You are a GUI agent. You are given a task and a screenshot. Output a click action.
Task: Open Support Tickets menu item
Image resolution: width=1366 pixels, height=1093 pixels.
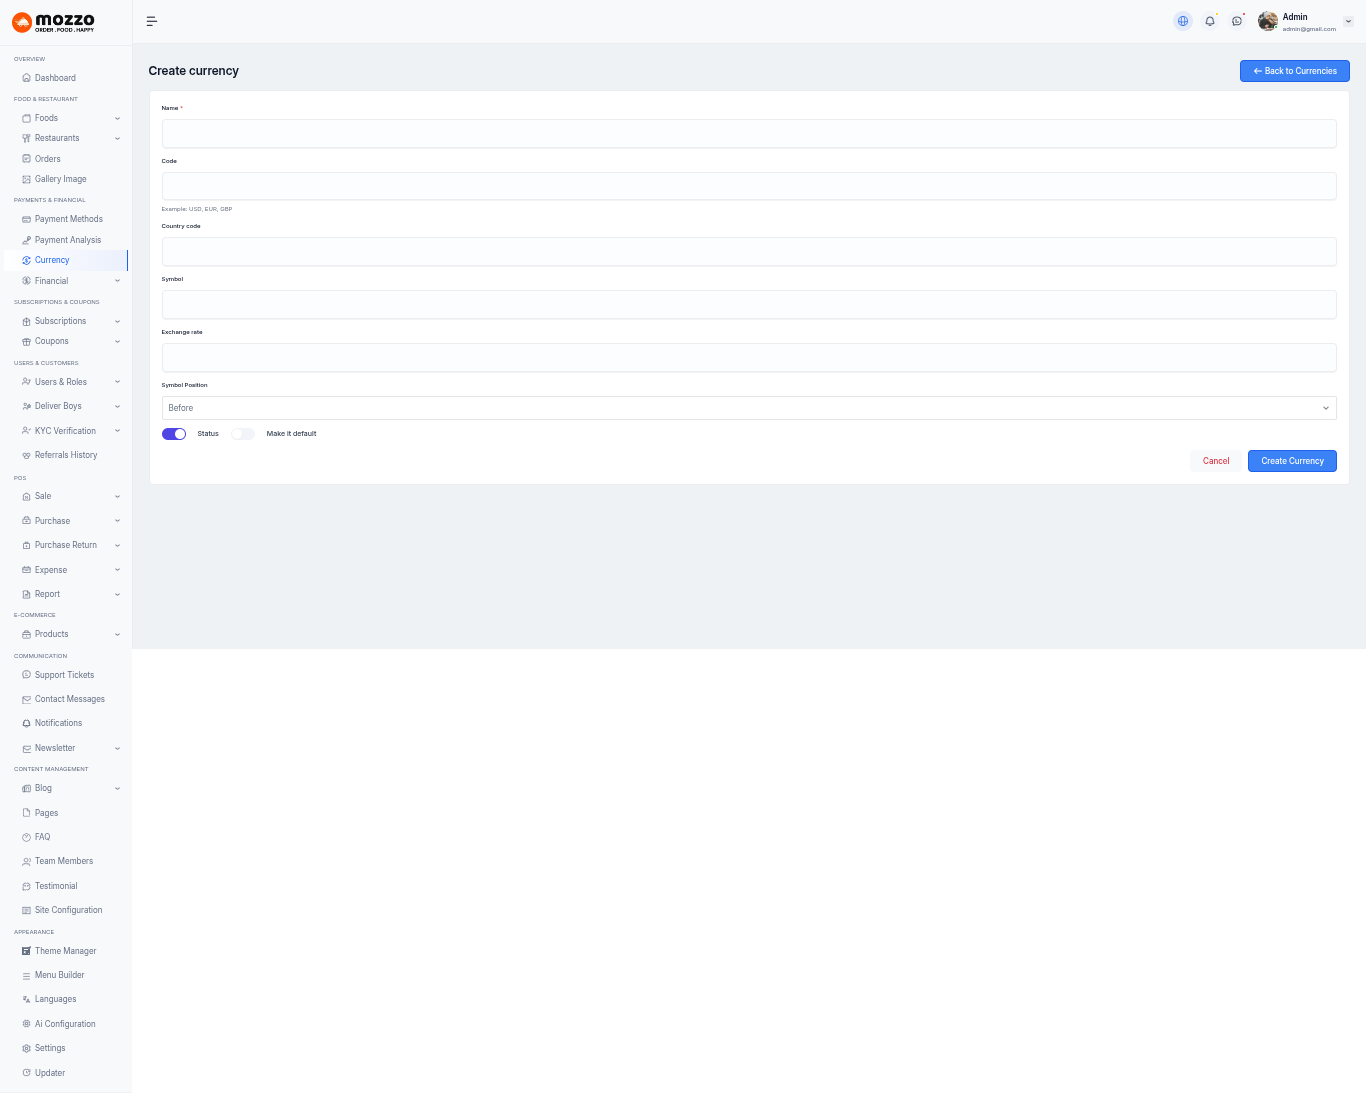tap(64, 675)
